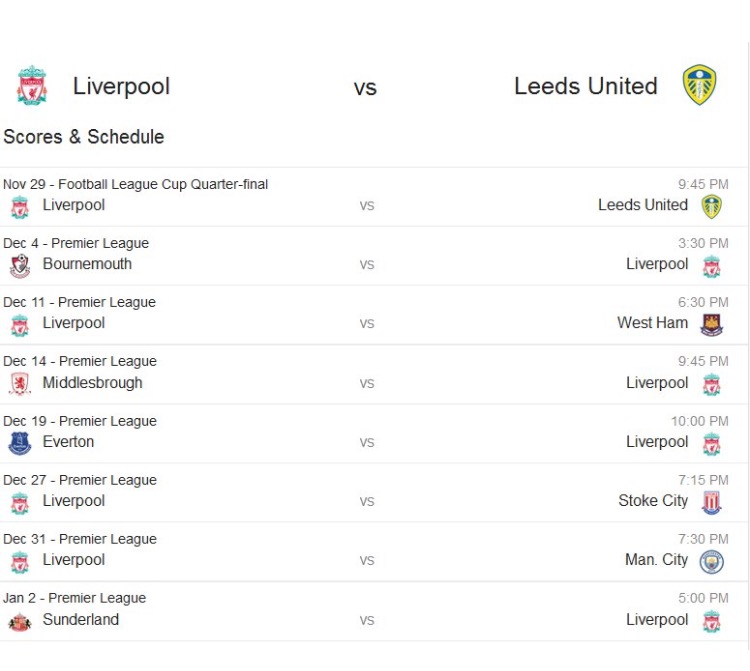Click the Bournemouth club crest
The width and height of the screenshot is (750, 671).
20,266
